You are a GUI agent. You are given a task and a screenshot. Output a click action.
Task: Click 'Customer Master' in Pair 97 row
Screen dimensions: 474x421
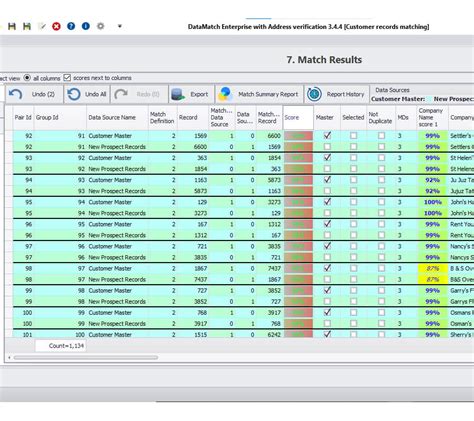[x=110, y=246]
